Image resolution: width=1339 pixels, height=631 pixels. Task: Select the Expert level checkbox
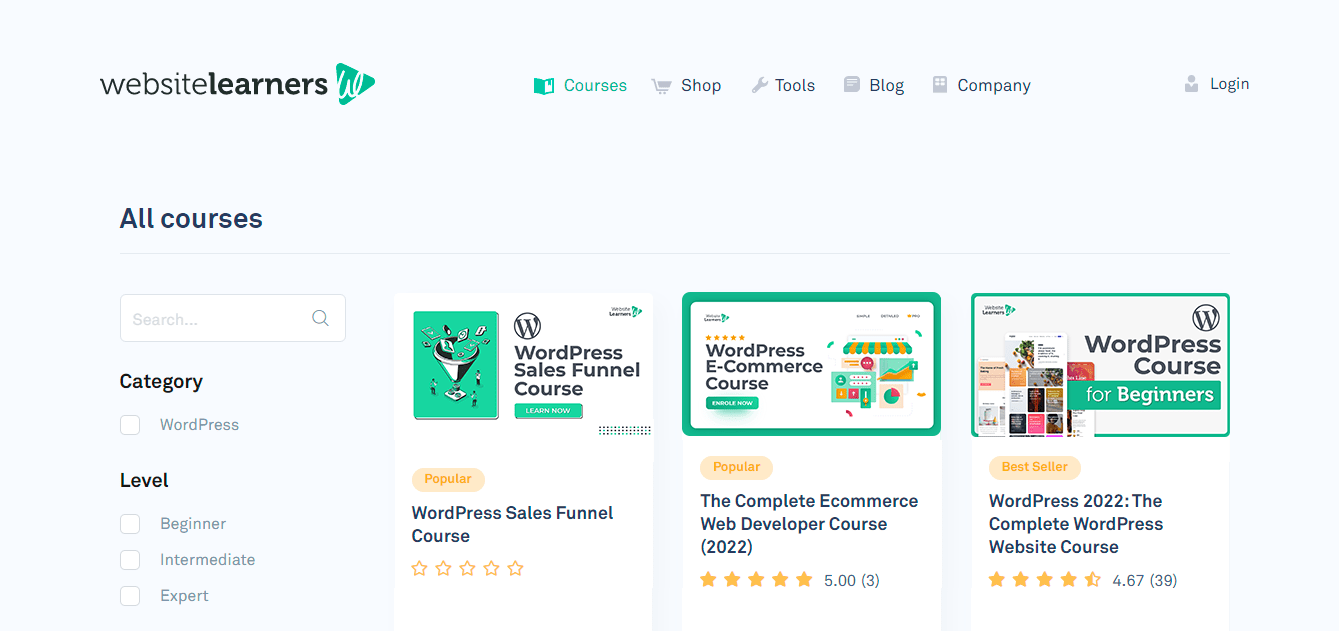pyautogui.click(x=130, y=596)
